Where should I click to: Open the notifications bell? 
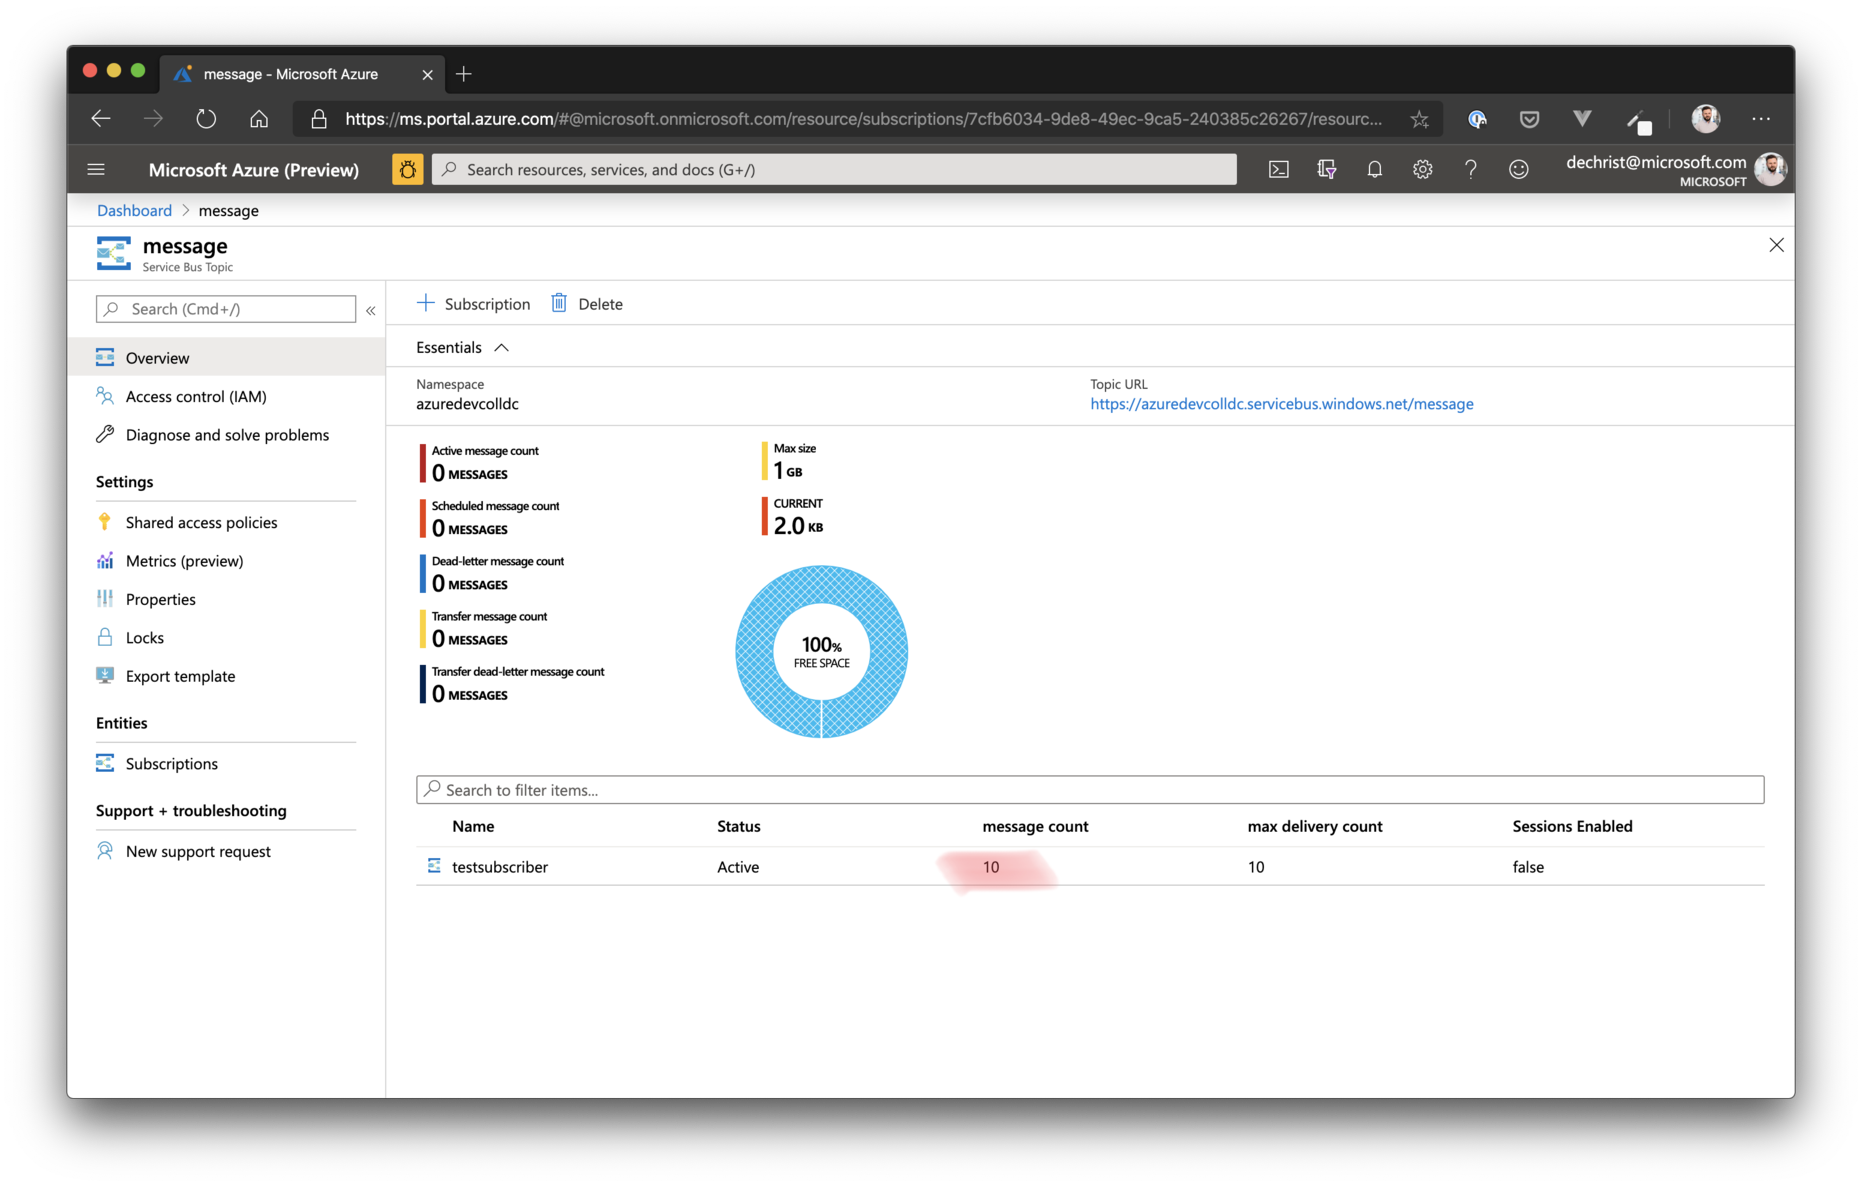click(x=1374, y=170)
